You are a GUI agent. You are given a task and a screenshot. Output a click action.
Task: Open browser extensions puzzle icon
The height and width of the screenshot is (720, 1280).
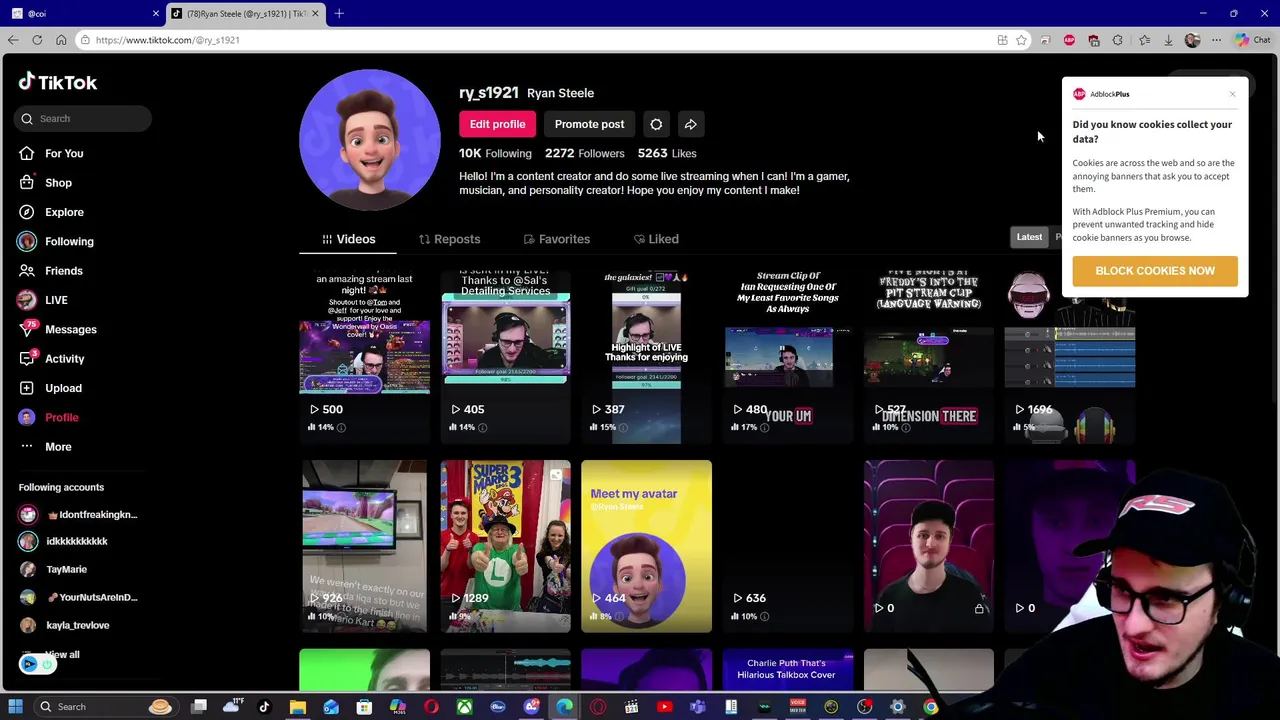pos(1117,40)
